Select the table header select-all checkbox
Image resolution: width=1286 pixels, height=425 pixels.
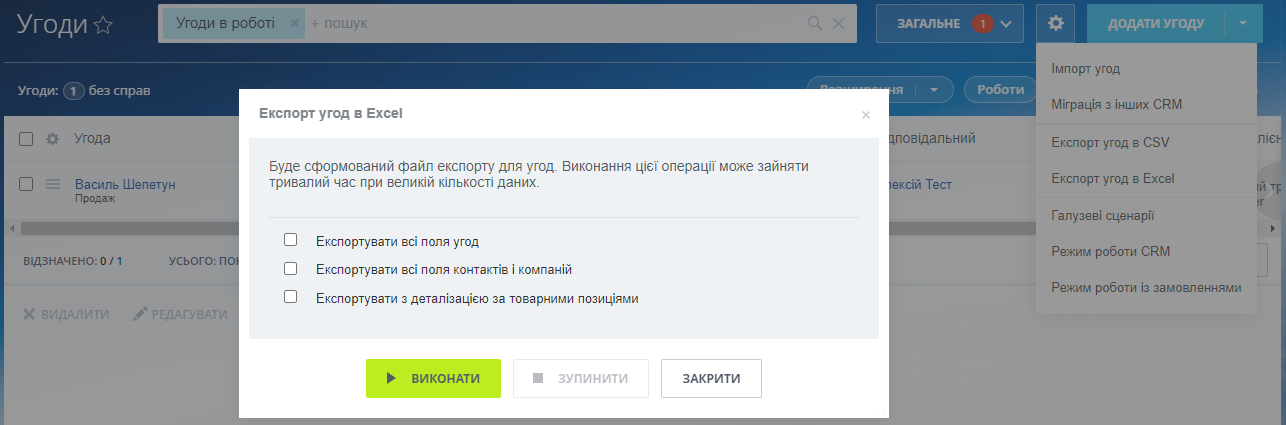26,138
